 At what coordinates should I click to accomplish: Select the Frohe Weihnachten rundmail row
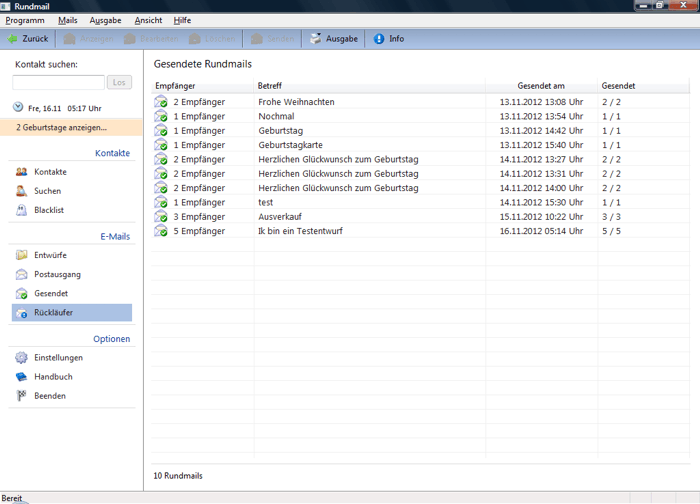421,102
